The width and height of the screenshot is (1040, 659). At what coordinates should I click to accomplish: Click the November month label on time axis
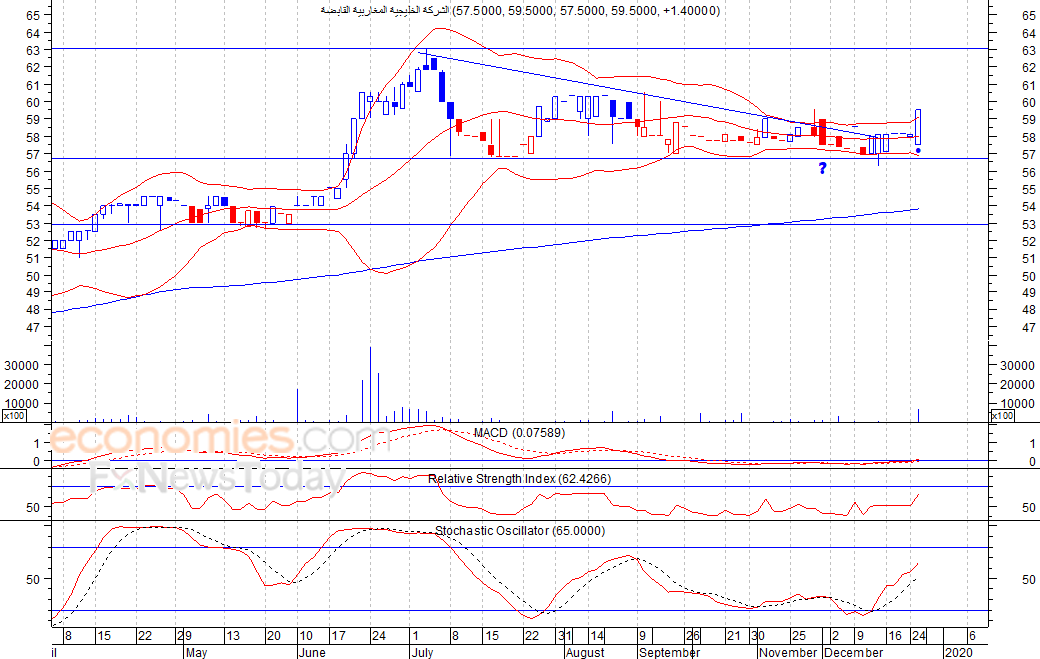tap(788, 652)
